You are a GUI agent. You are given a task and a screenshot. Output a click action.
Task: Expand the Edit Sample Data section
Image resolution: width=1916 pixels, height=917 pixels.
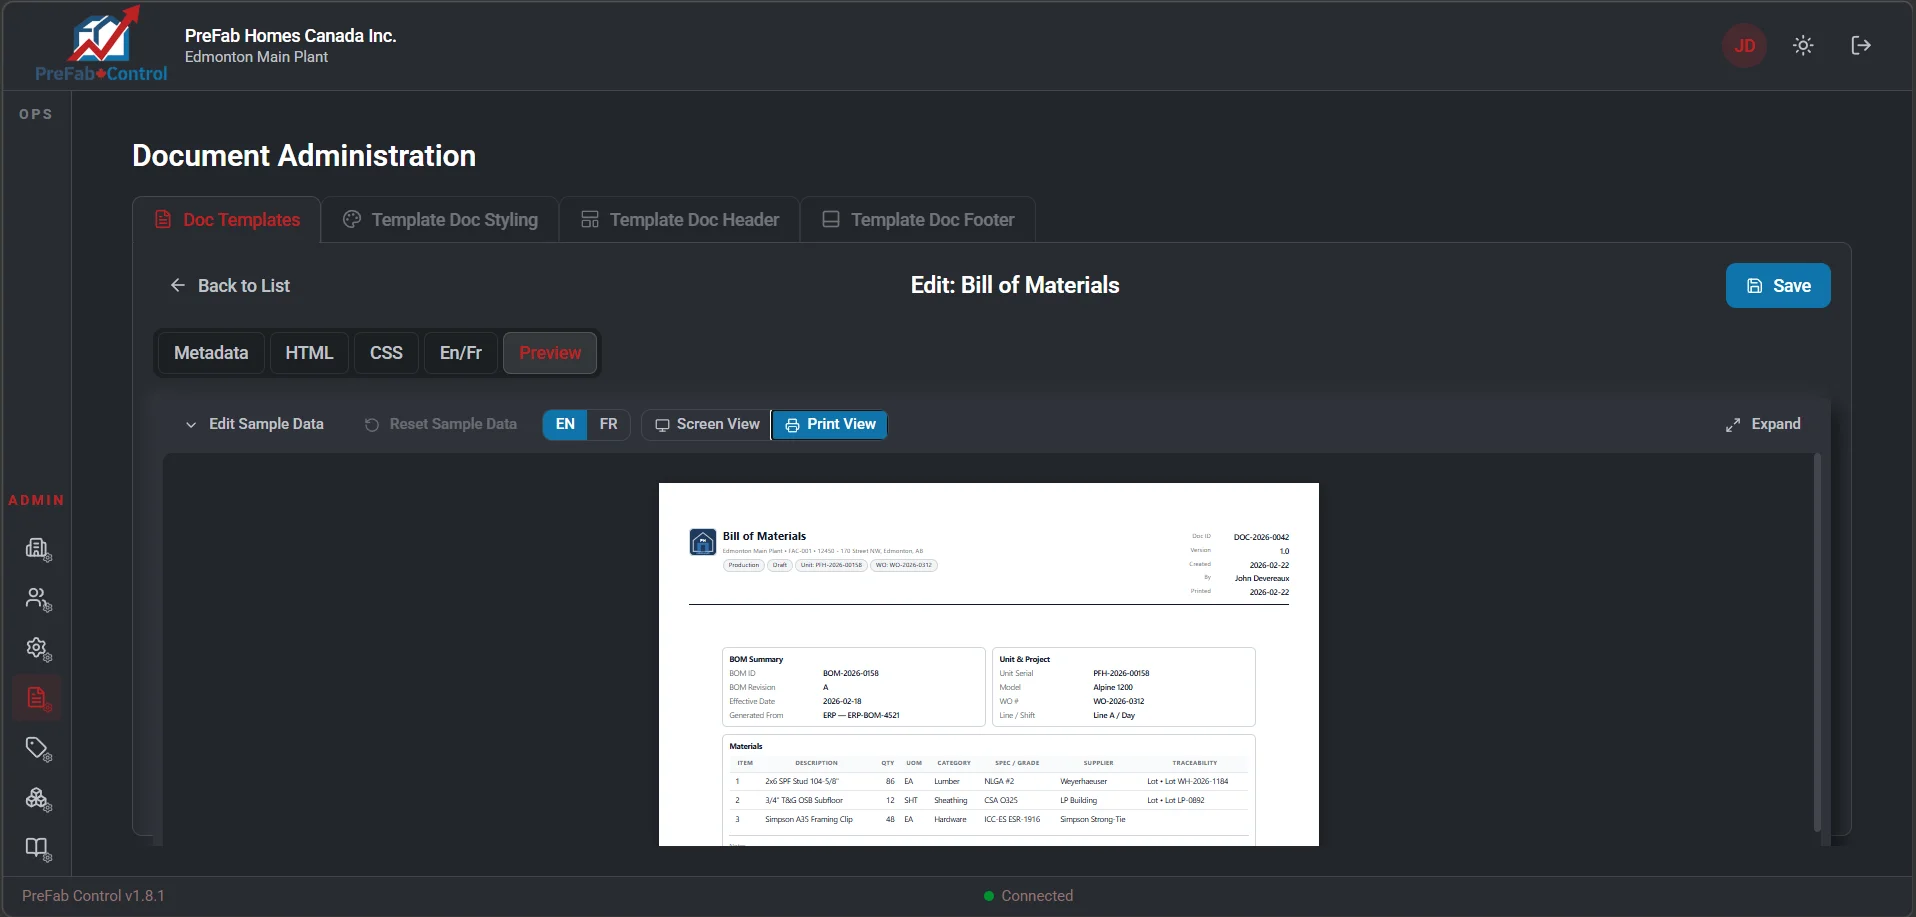[x=254, y=424]
